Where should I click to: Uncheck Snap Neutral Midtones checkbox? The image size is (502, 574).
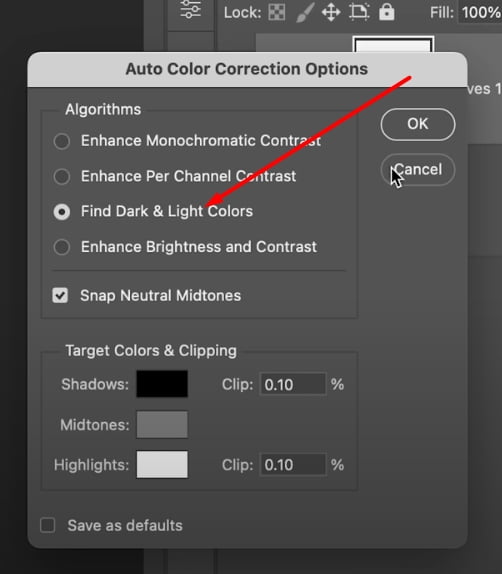[60, 295]
